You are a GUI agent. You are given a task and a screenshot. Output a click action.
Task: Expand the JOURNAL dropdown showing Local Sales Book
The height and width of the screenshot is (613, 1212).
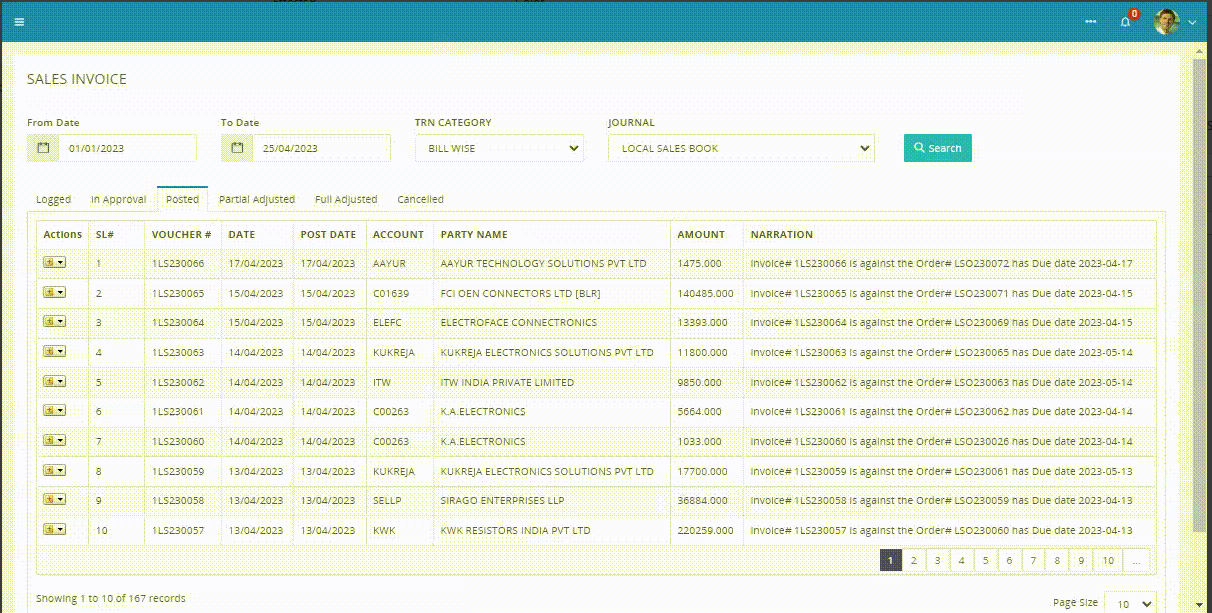pos(741,148)
